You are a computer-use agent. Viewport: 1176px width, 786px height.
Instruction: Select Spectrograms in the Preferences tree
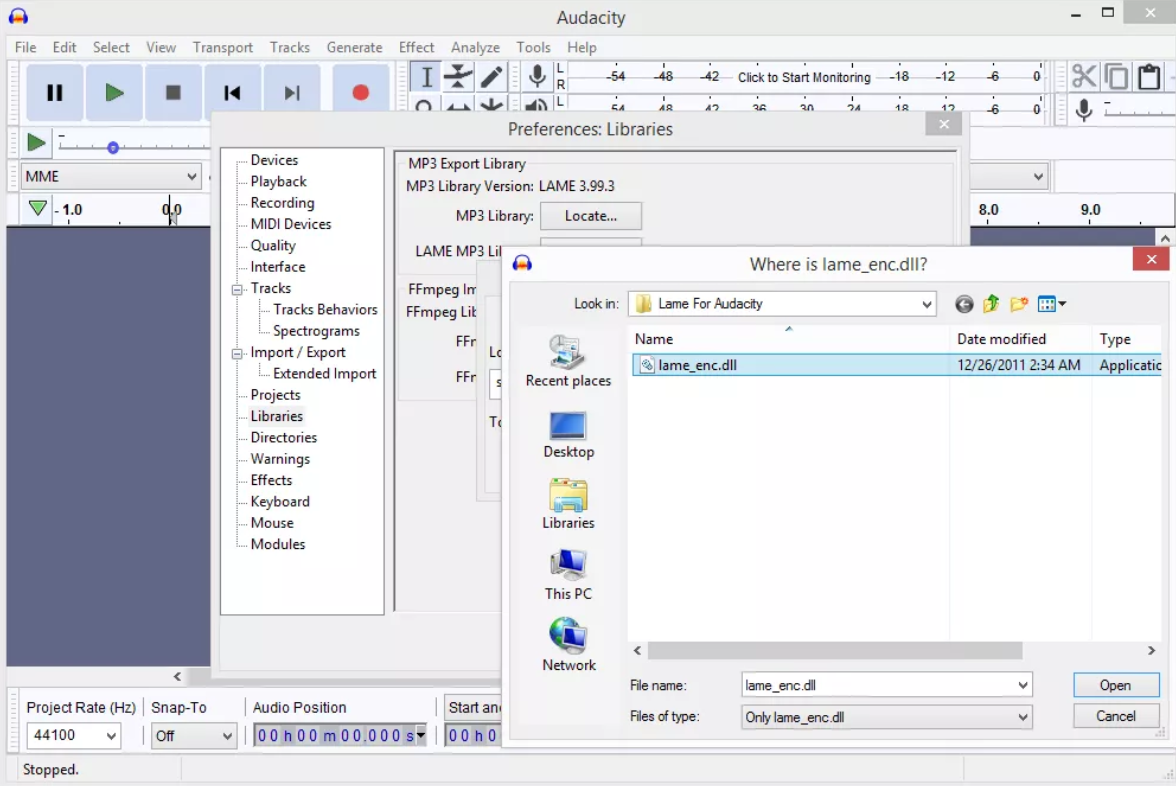tap(316, 332)
